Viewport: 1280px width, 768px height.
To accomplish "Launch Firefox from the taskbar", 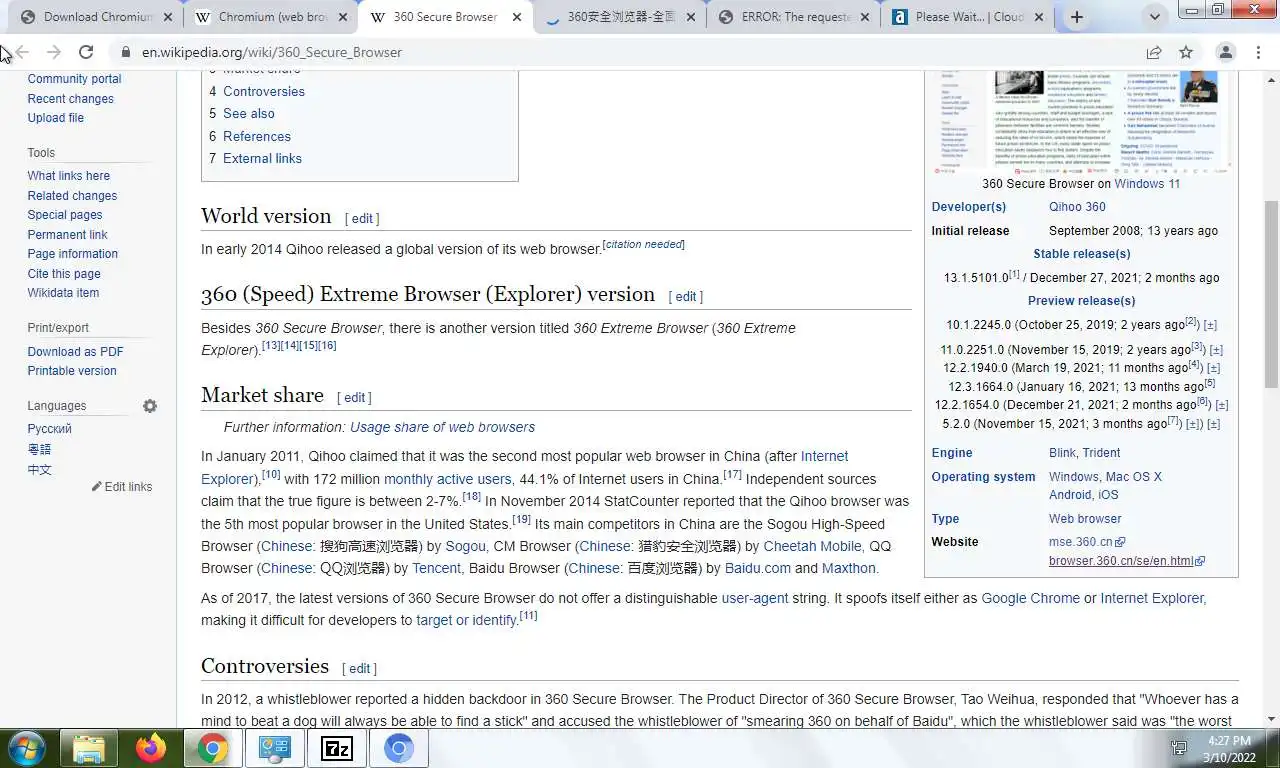I will tap(151, 748).
